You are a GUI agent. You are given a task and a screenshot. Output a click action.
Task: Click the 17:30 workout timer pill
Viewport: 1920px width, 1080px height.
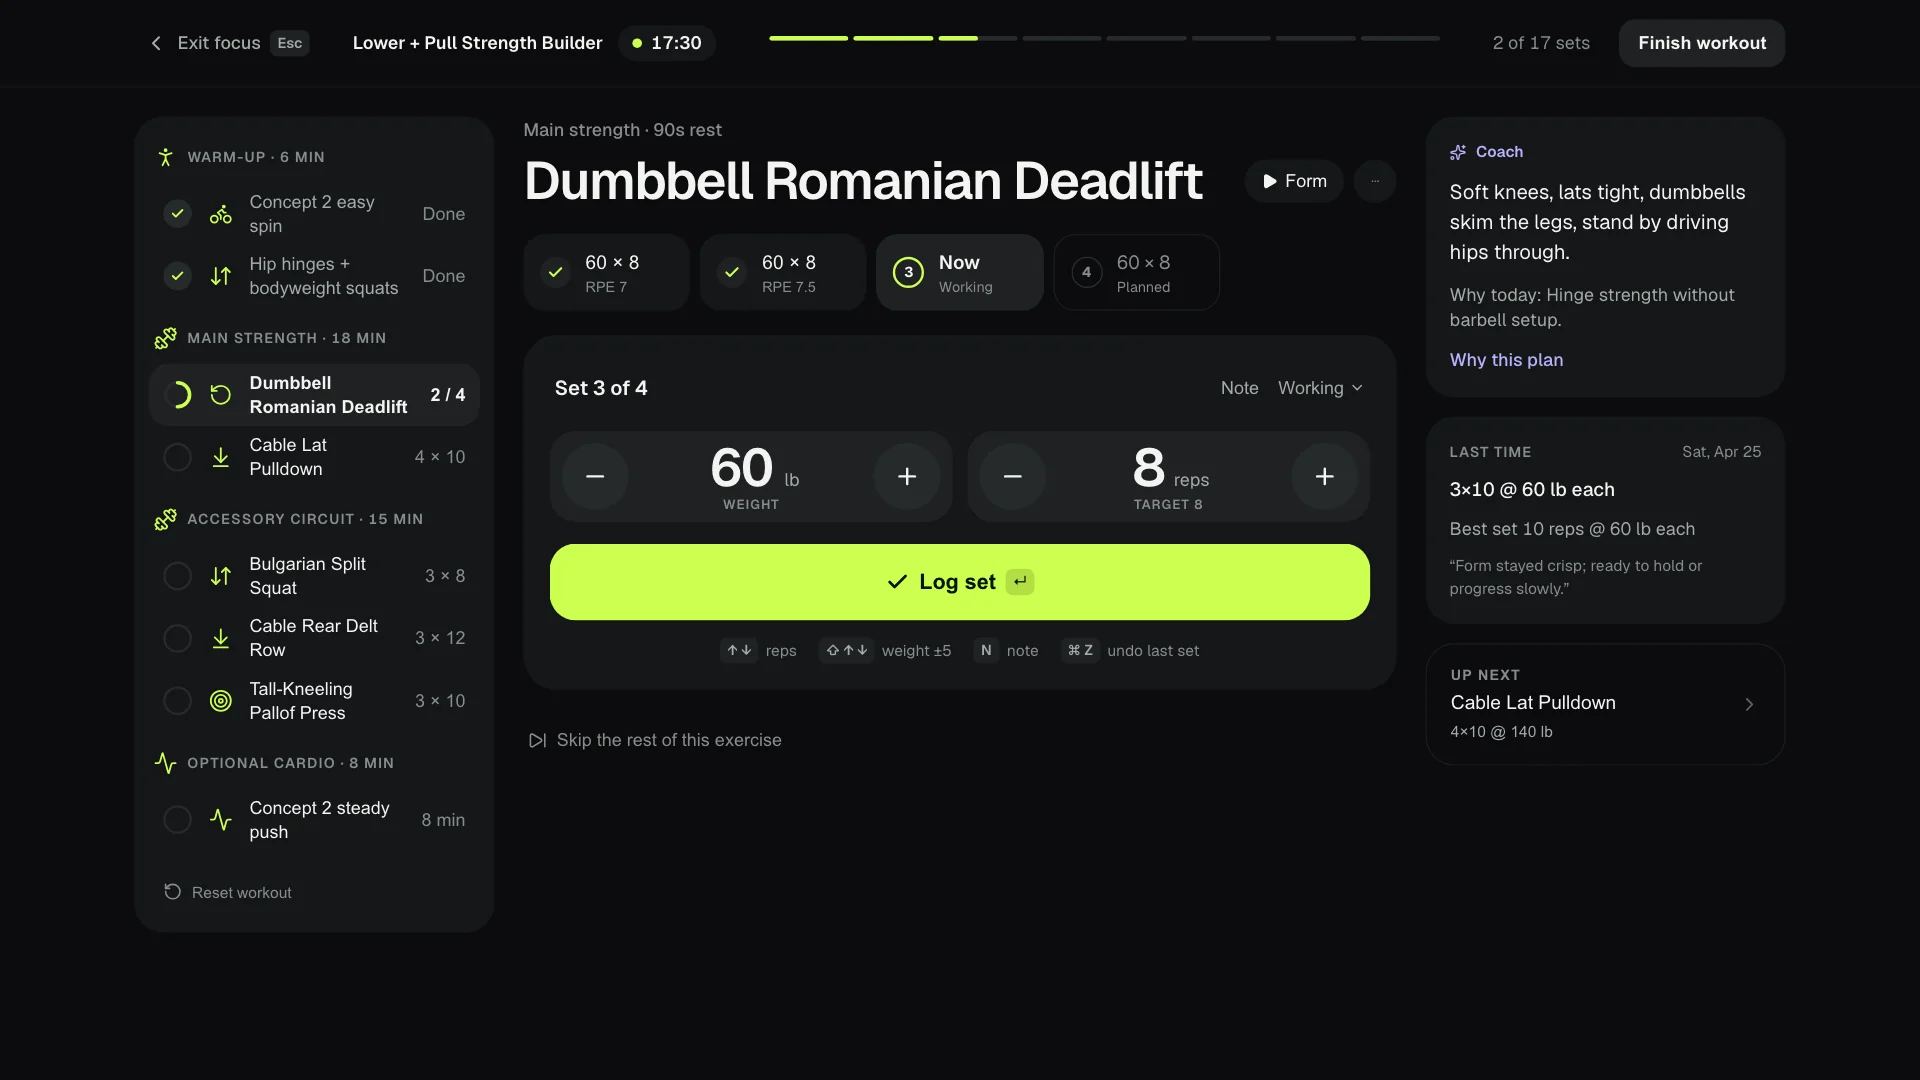pyautogui.click(x=666, y=43)
